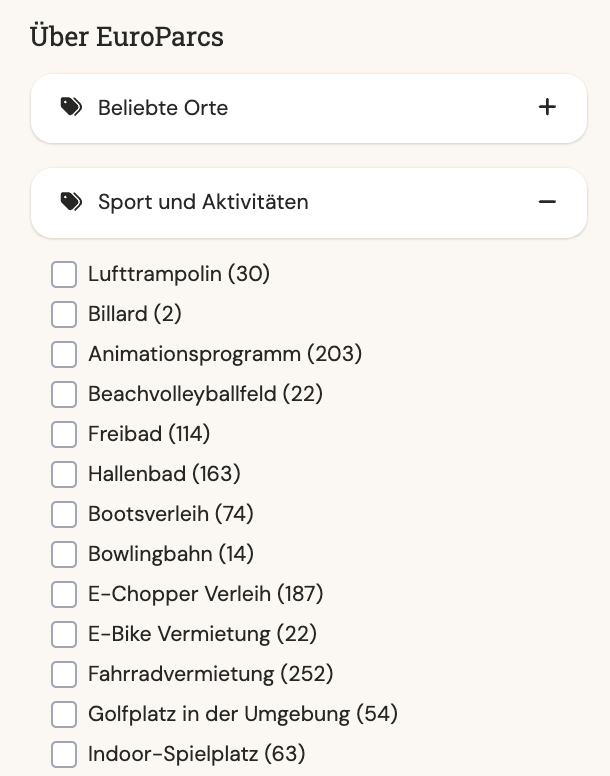Image resolution: width=610 pixels, height=776 pixels.
Task: Collapse Sport und Aktivitäten with the minus icon
Action: pos(547,202)
